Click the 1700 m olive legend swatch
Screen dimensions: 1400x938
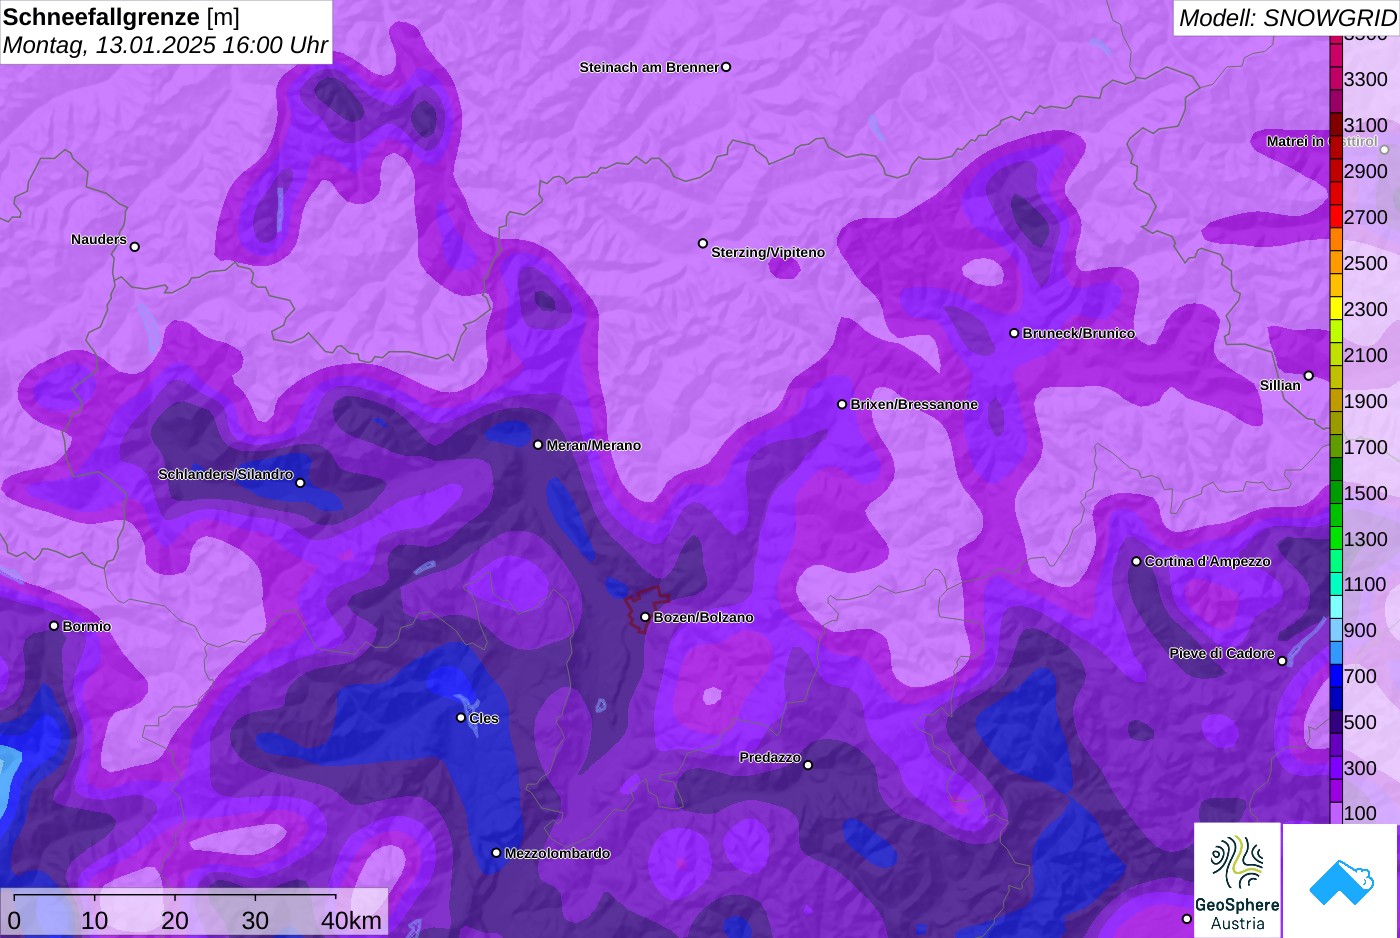[1336, 447]
